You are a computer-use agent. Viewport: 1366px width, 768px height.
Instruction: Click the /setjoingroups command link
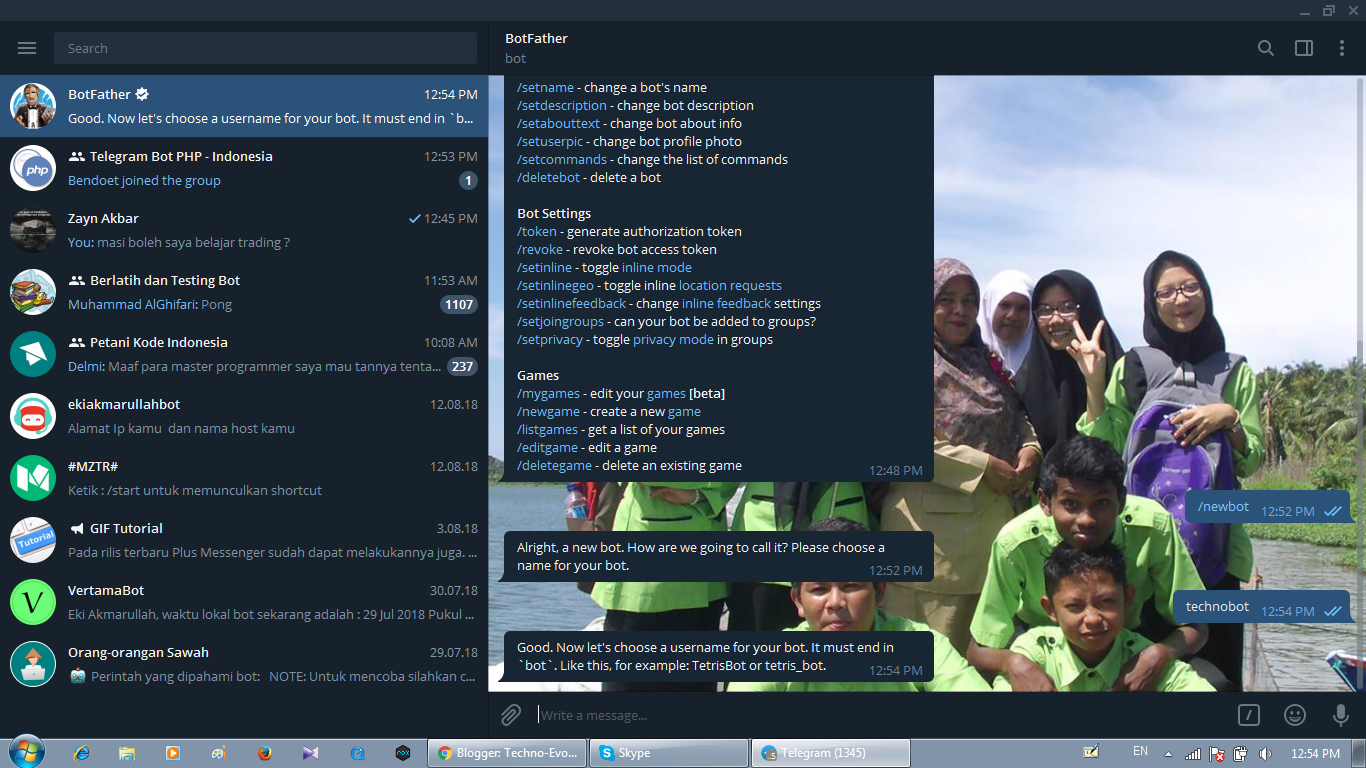[x=560, y=321]
